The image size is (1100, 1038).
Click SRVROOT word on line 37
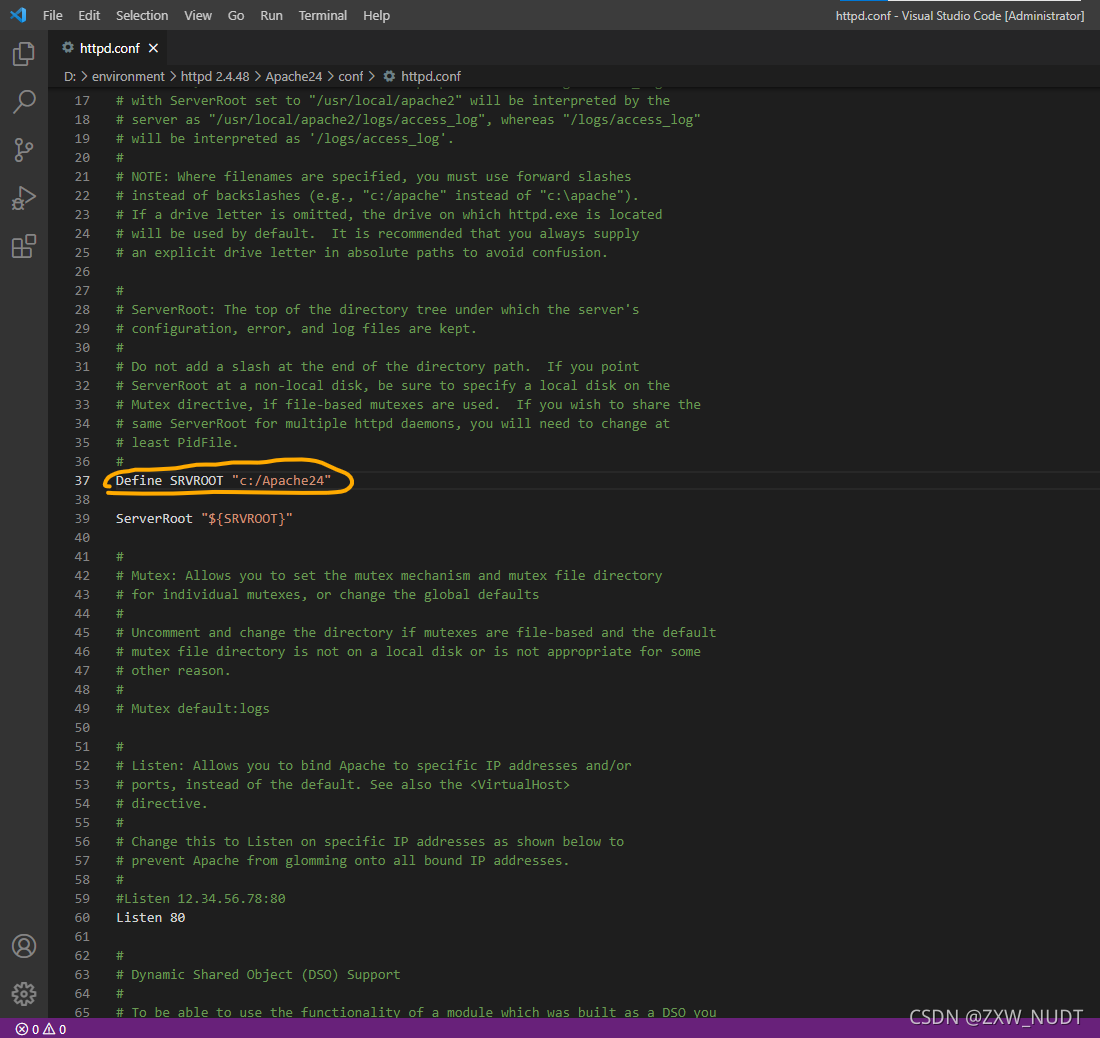[196, 480]
